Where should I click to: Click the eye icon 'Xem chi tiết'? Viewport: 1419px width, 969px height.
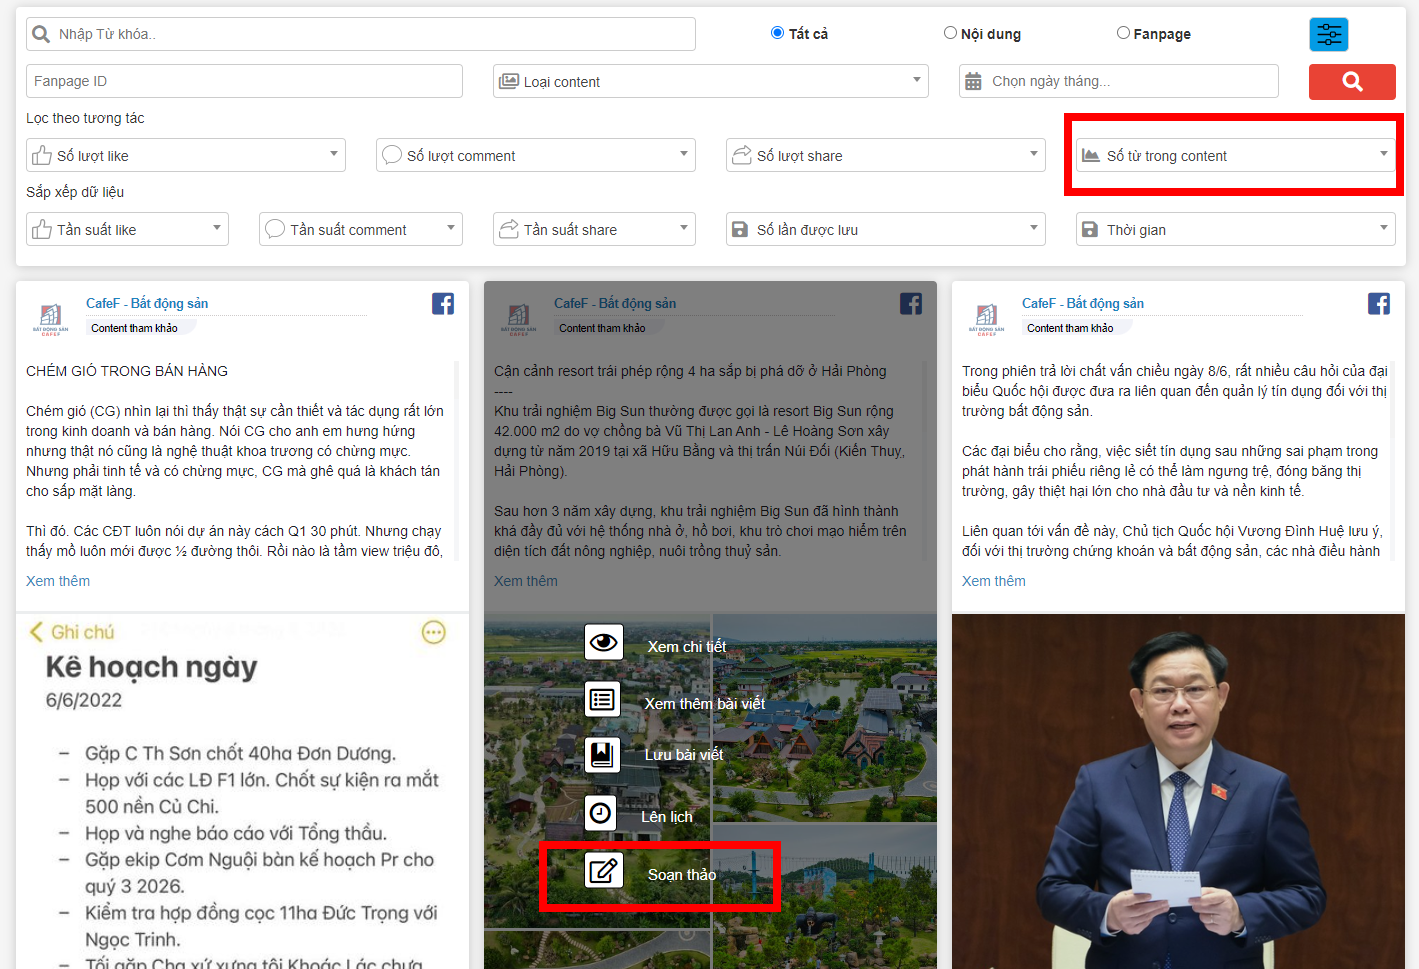click(x=603, y=642)
